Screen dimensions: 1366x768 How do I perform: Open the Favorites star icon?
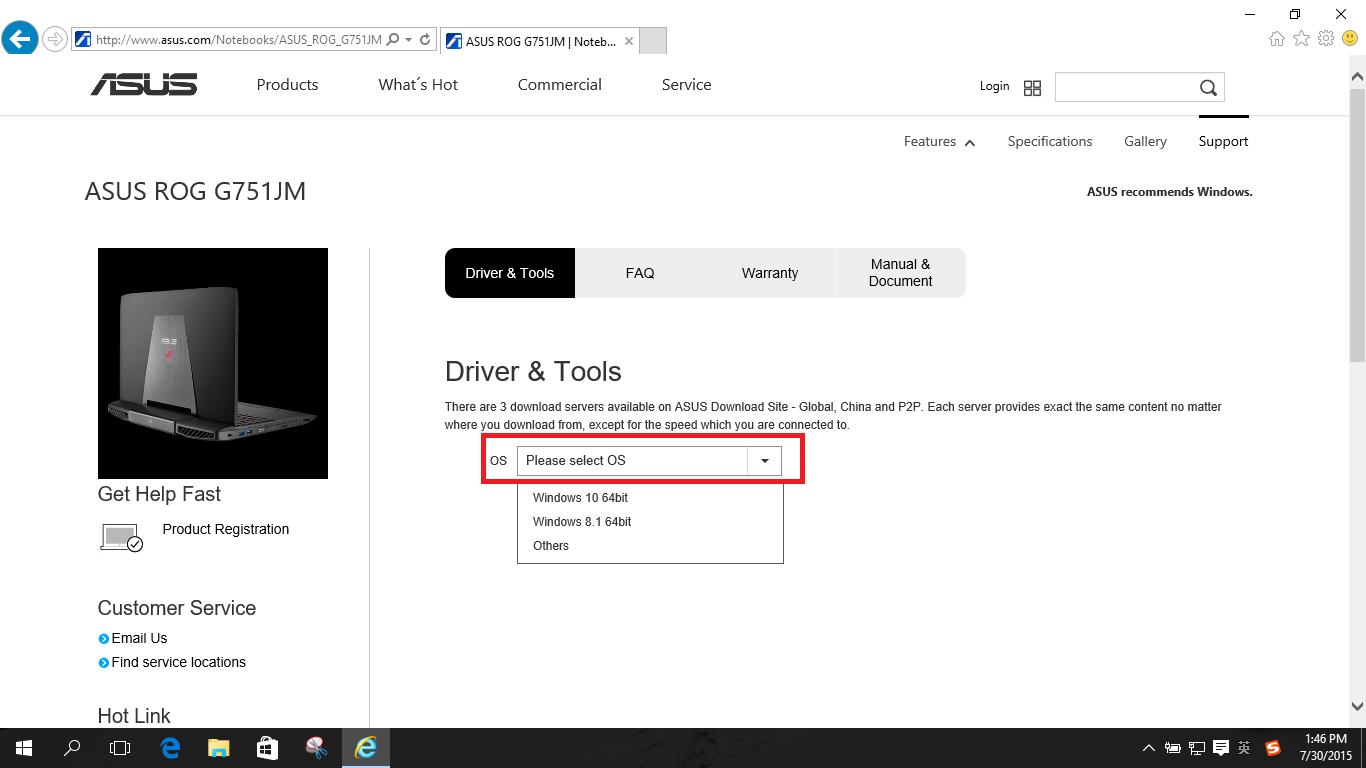click(1301, 38)
